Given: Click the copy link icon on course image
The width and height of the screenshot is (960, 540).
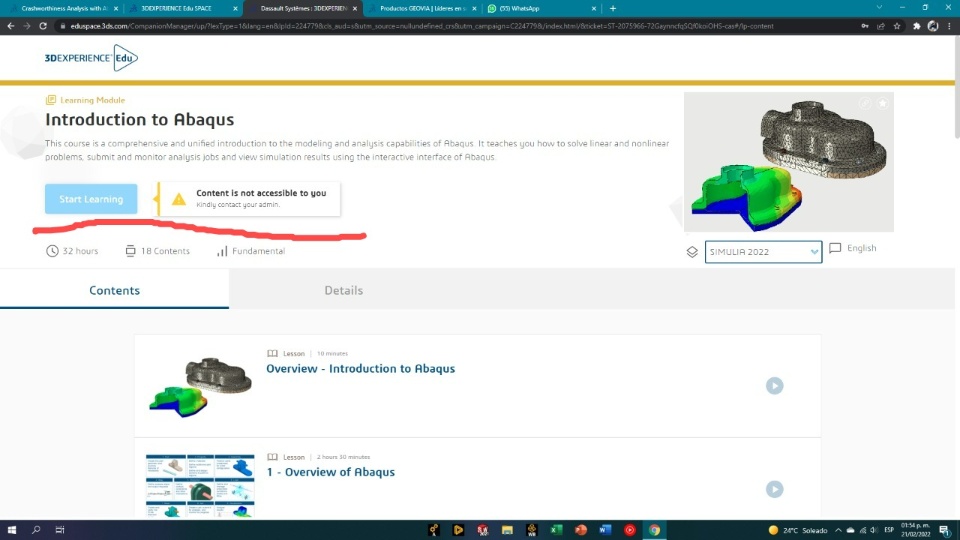Looking at the screenshot, I should coord(864,103).
